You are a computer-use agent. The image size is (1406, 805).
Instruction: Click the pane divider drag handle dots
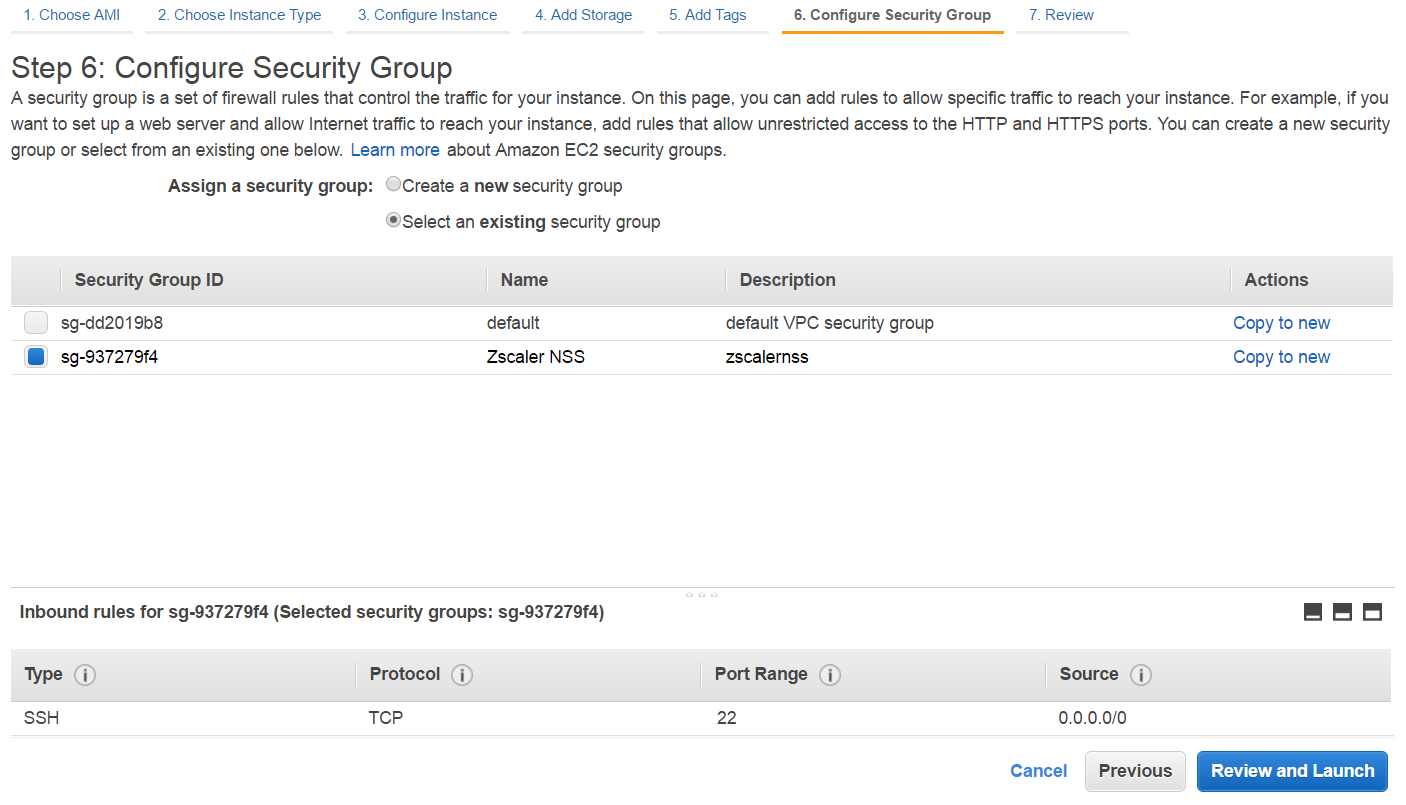click(x=700, y=594)
